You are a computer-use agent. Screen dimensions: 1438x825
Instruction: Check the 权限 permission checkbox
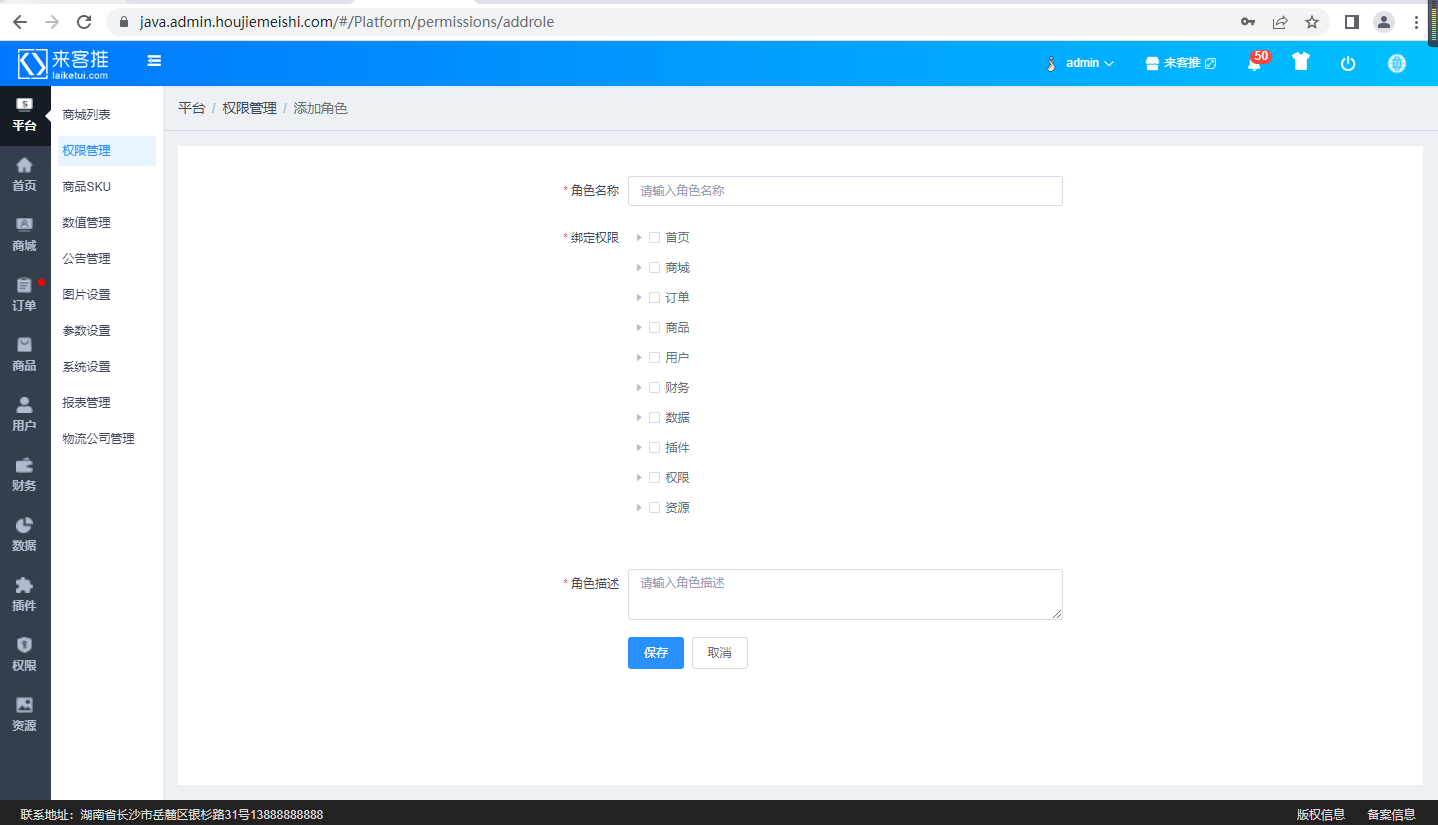click(654, 477)
